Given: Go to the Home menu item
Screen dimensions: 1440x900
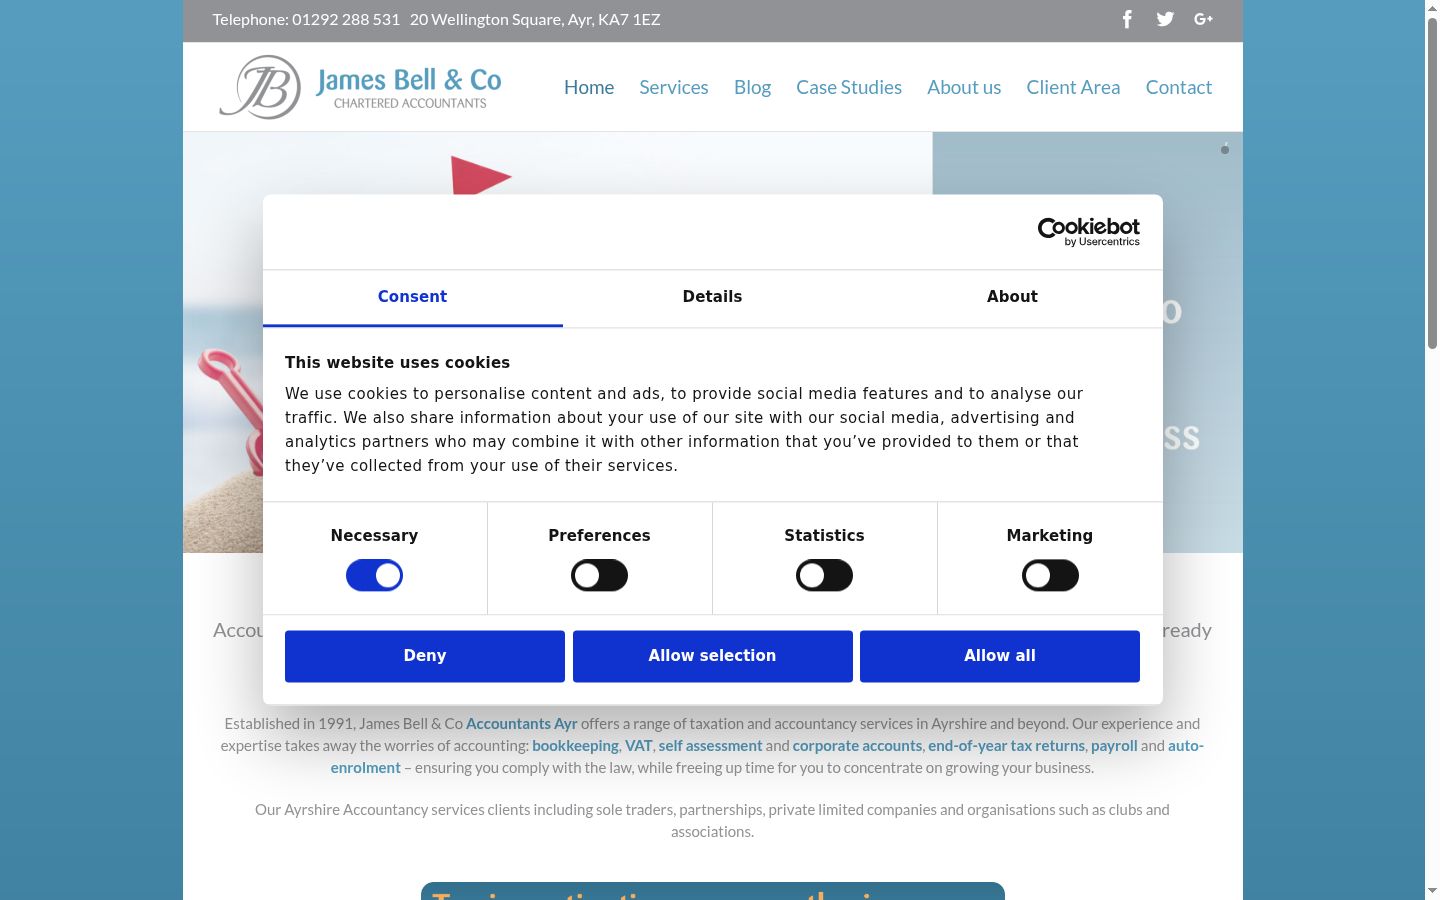Looking at the screenshot, I should click(589, 87).
